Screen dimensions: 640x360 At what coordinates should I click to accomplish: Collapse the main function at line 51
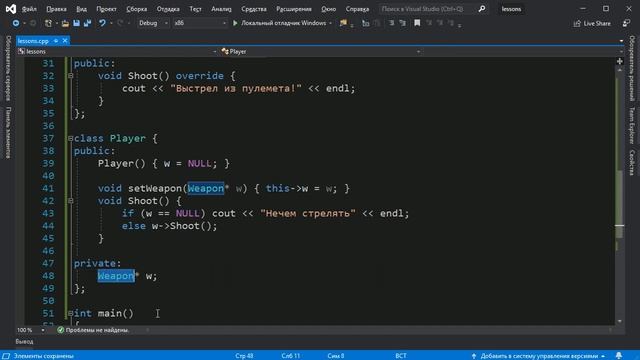pyautogui.click(x=71, y=313)
